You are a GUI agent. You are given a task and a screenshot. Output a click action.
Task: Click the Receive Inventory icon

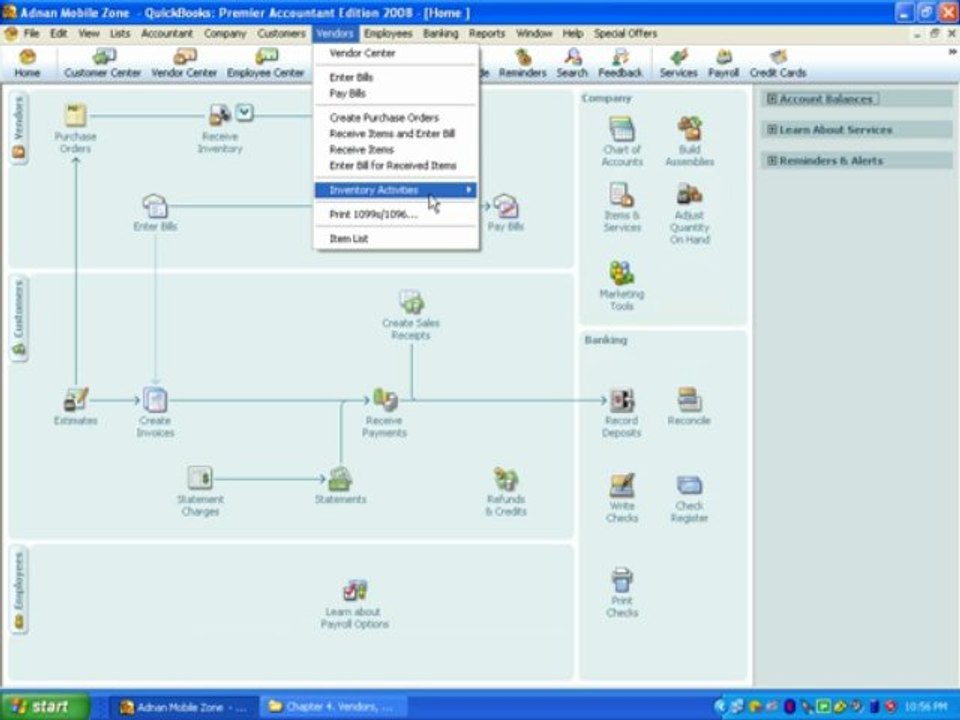(x=219, y=114)
